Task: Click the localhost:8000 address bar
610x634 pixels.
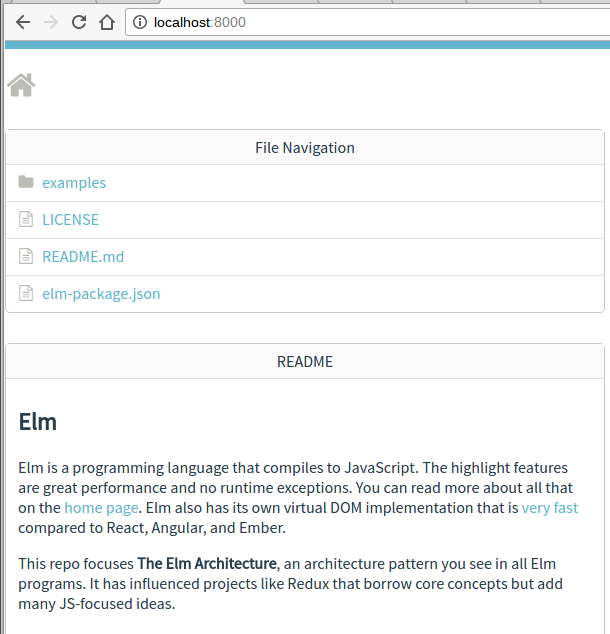Action: tap(370, 22)
